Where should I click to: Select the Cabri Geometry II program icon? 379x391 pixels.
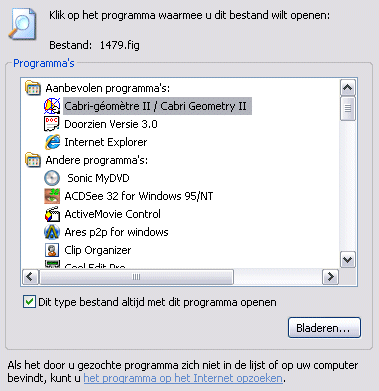pos(52,106)
